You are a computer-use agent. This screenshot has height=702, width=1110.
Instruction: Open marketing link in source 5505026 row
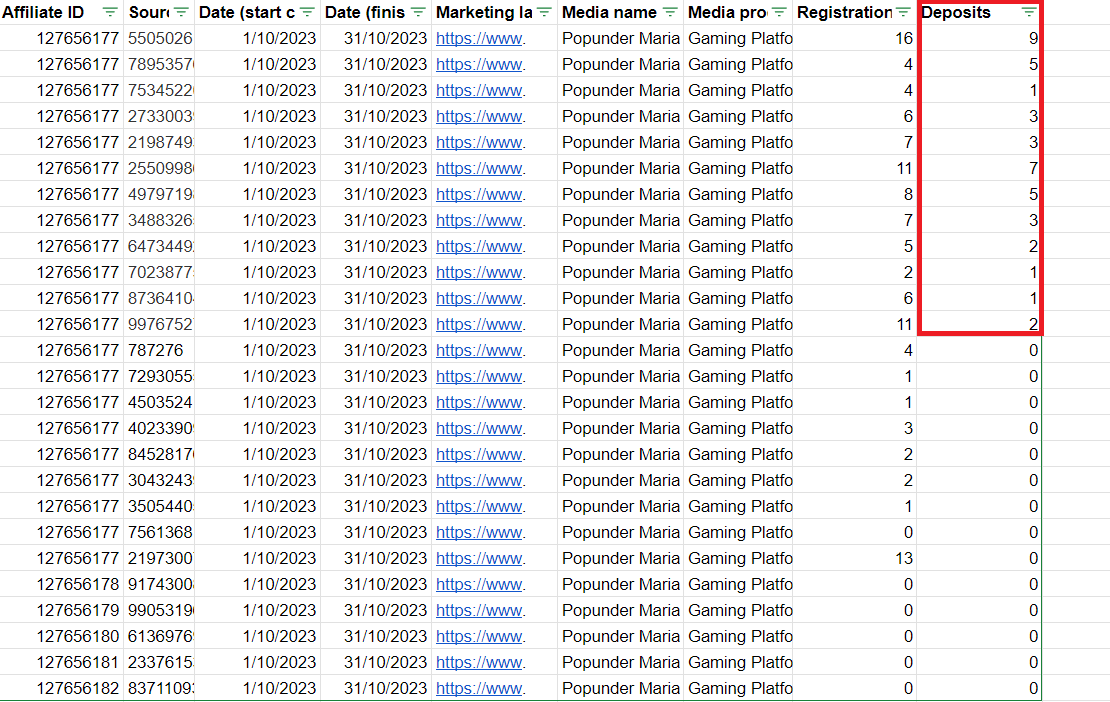(479, 39)
